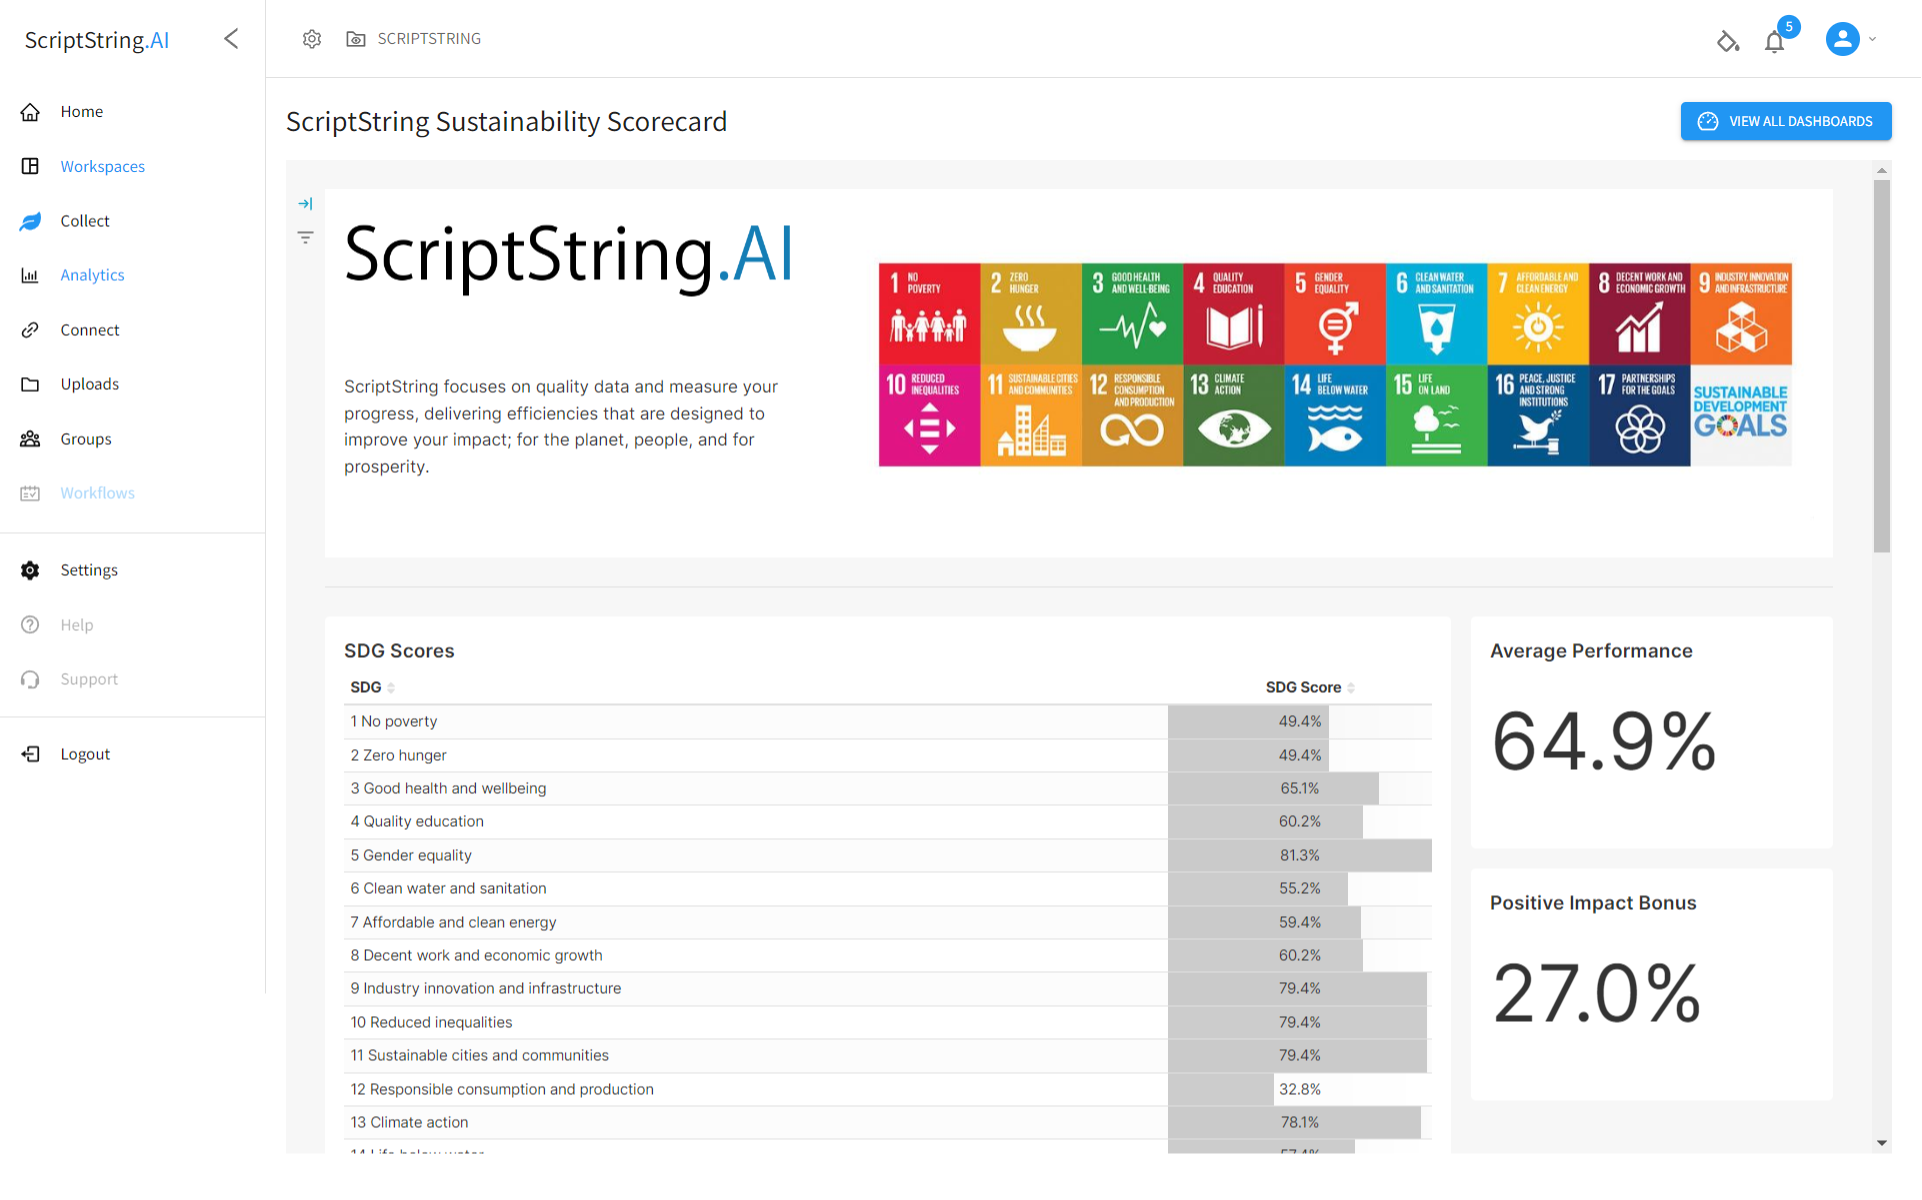Click the Help question mark icon

pyautogui.click(x=30, y=625)
